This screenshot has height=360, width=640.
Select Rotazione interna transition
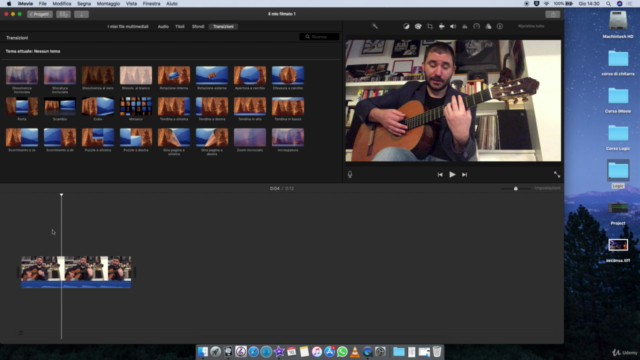(x=174, y=75)
